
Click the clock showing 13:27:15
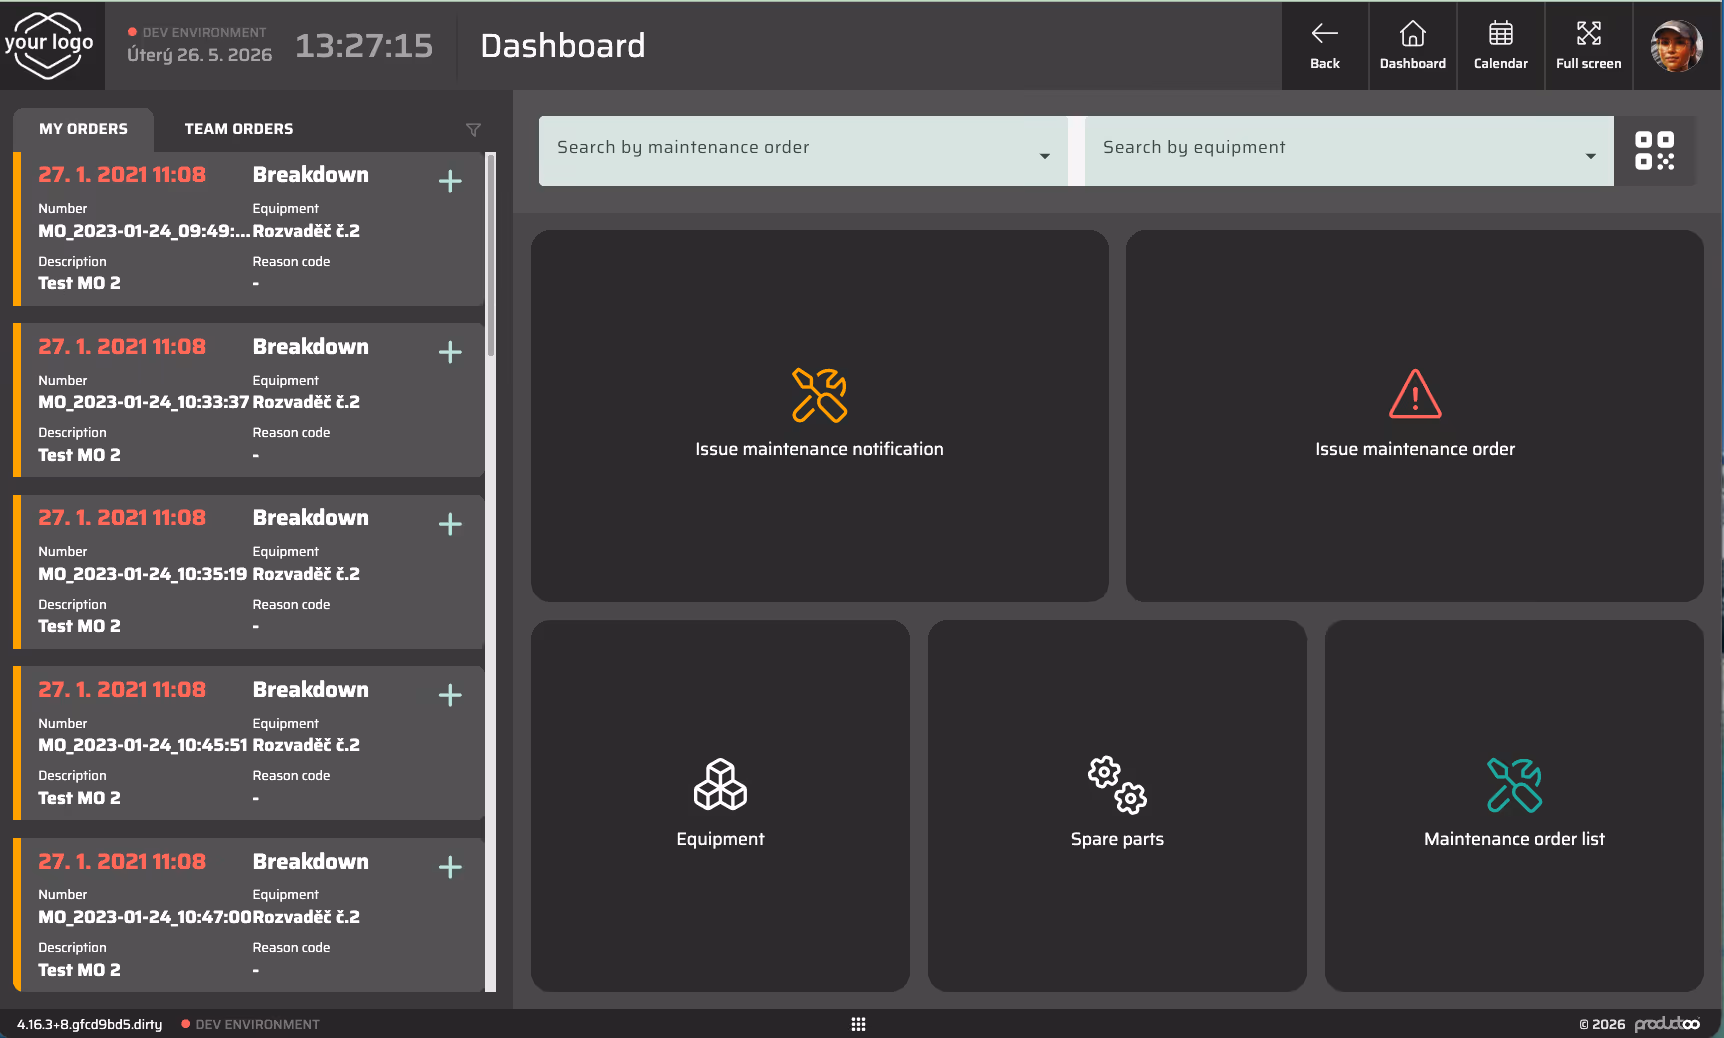point(364,46)
